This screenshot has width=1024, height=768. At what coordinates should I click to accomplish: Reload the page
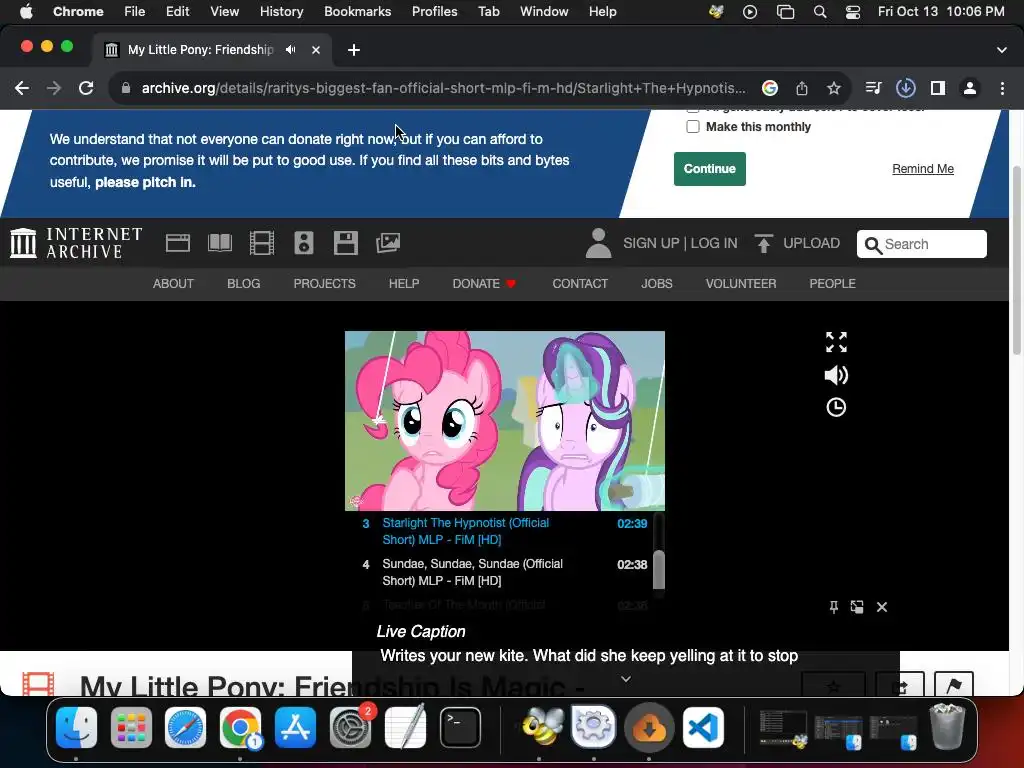point(86,88)
